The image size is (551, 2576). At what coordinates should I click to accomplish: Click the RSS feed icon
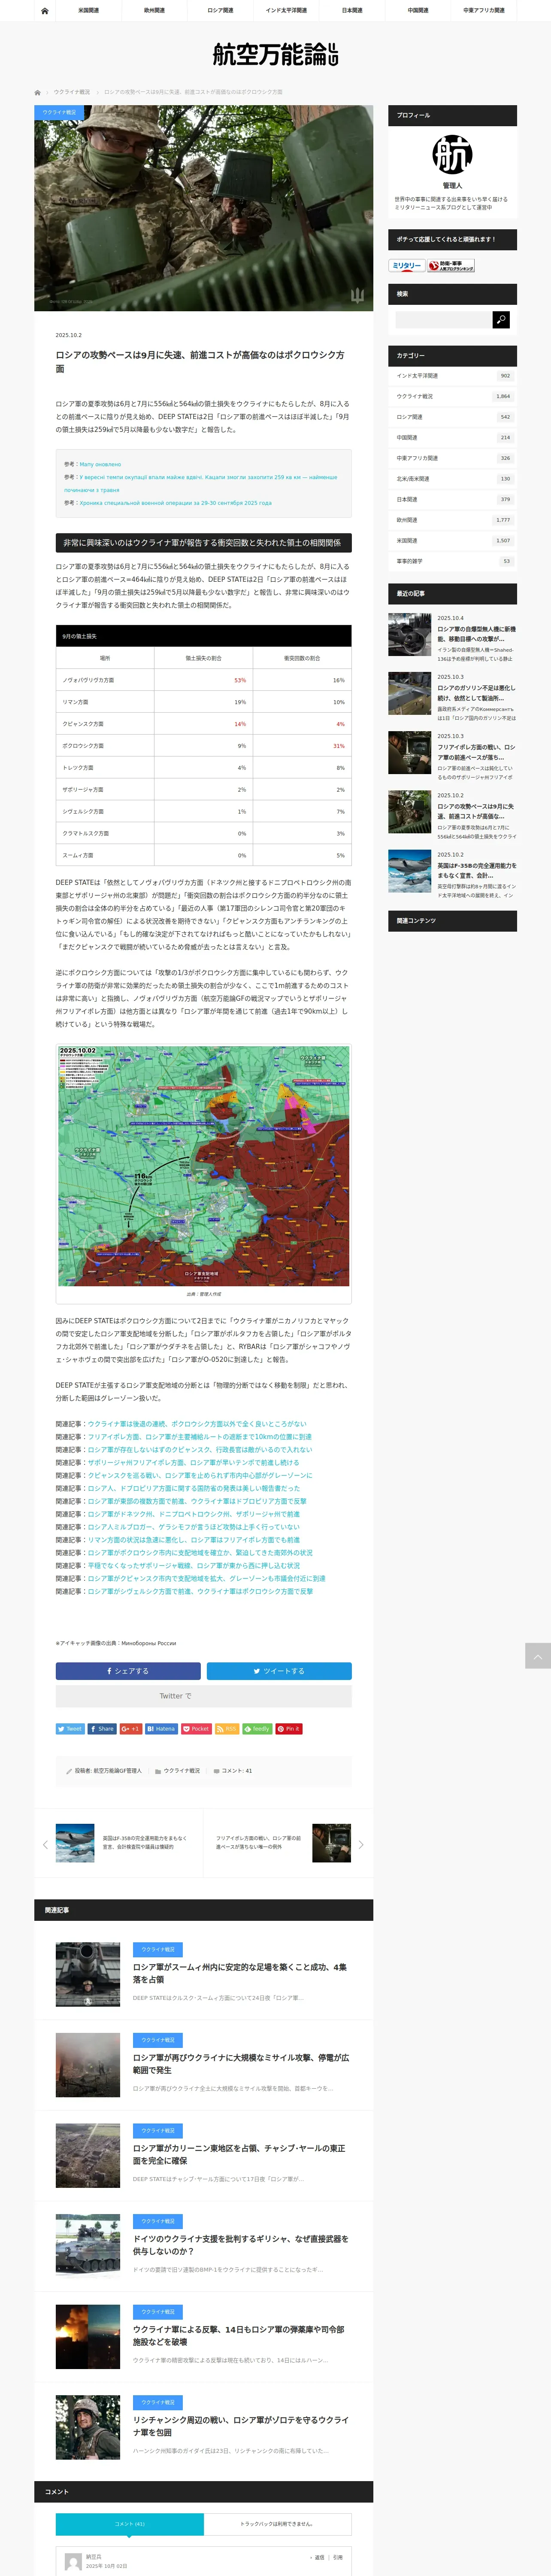227,1729
